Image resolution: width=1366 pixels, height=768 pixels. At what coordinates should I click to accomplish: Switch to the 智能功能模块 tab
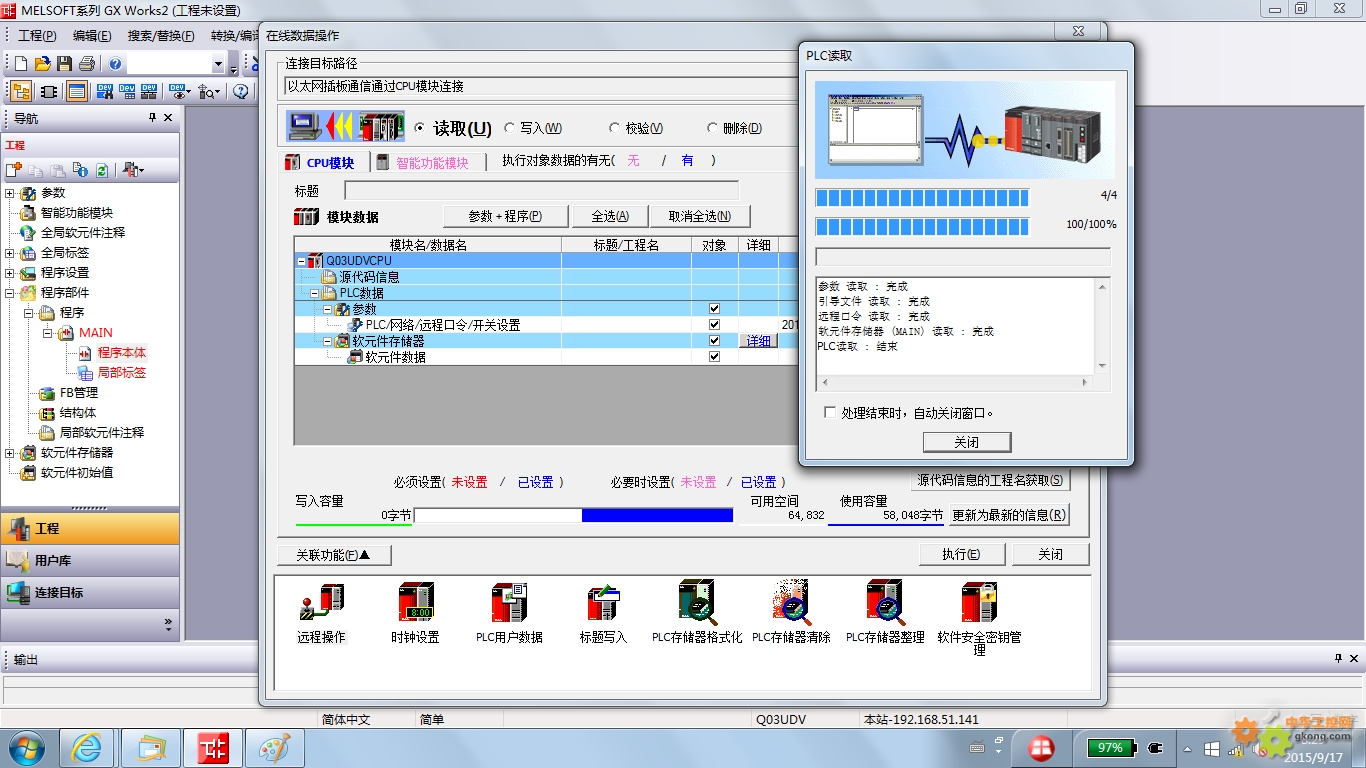[423, 162]
